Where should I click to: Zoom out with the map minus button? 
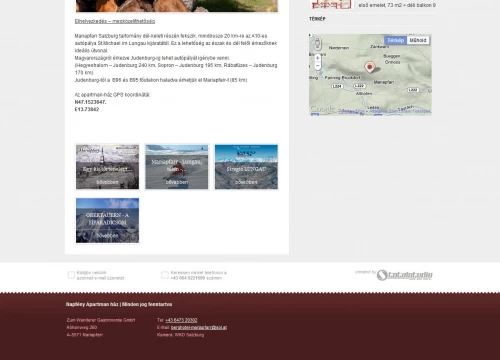(317, 66)
